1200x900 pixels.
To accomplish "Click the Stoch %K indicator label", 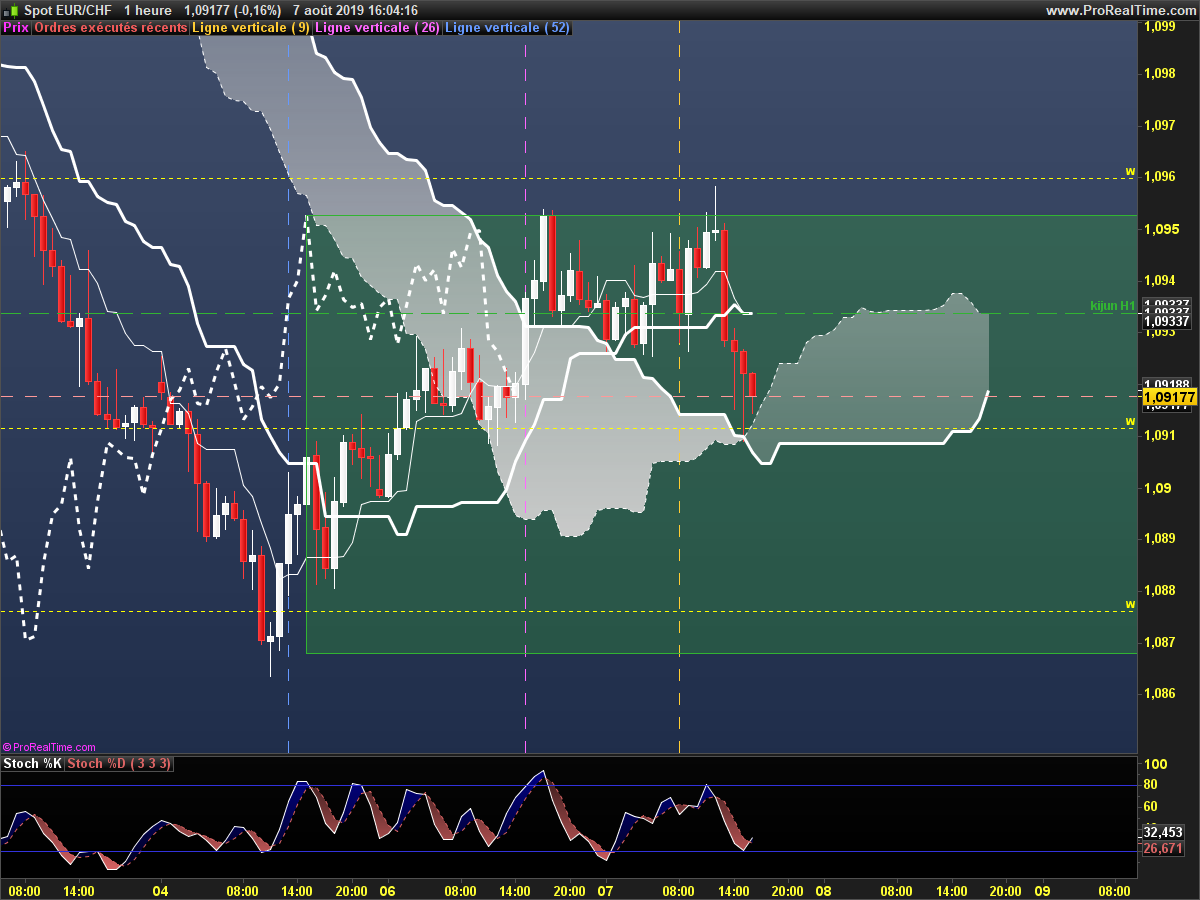I will [33, 764].
